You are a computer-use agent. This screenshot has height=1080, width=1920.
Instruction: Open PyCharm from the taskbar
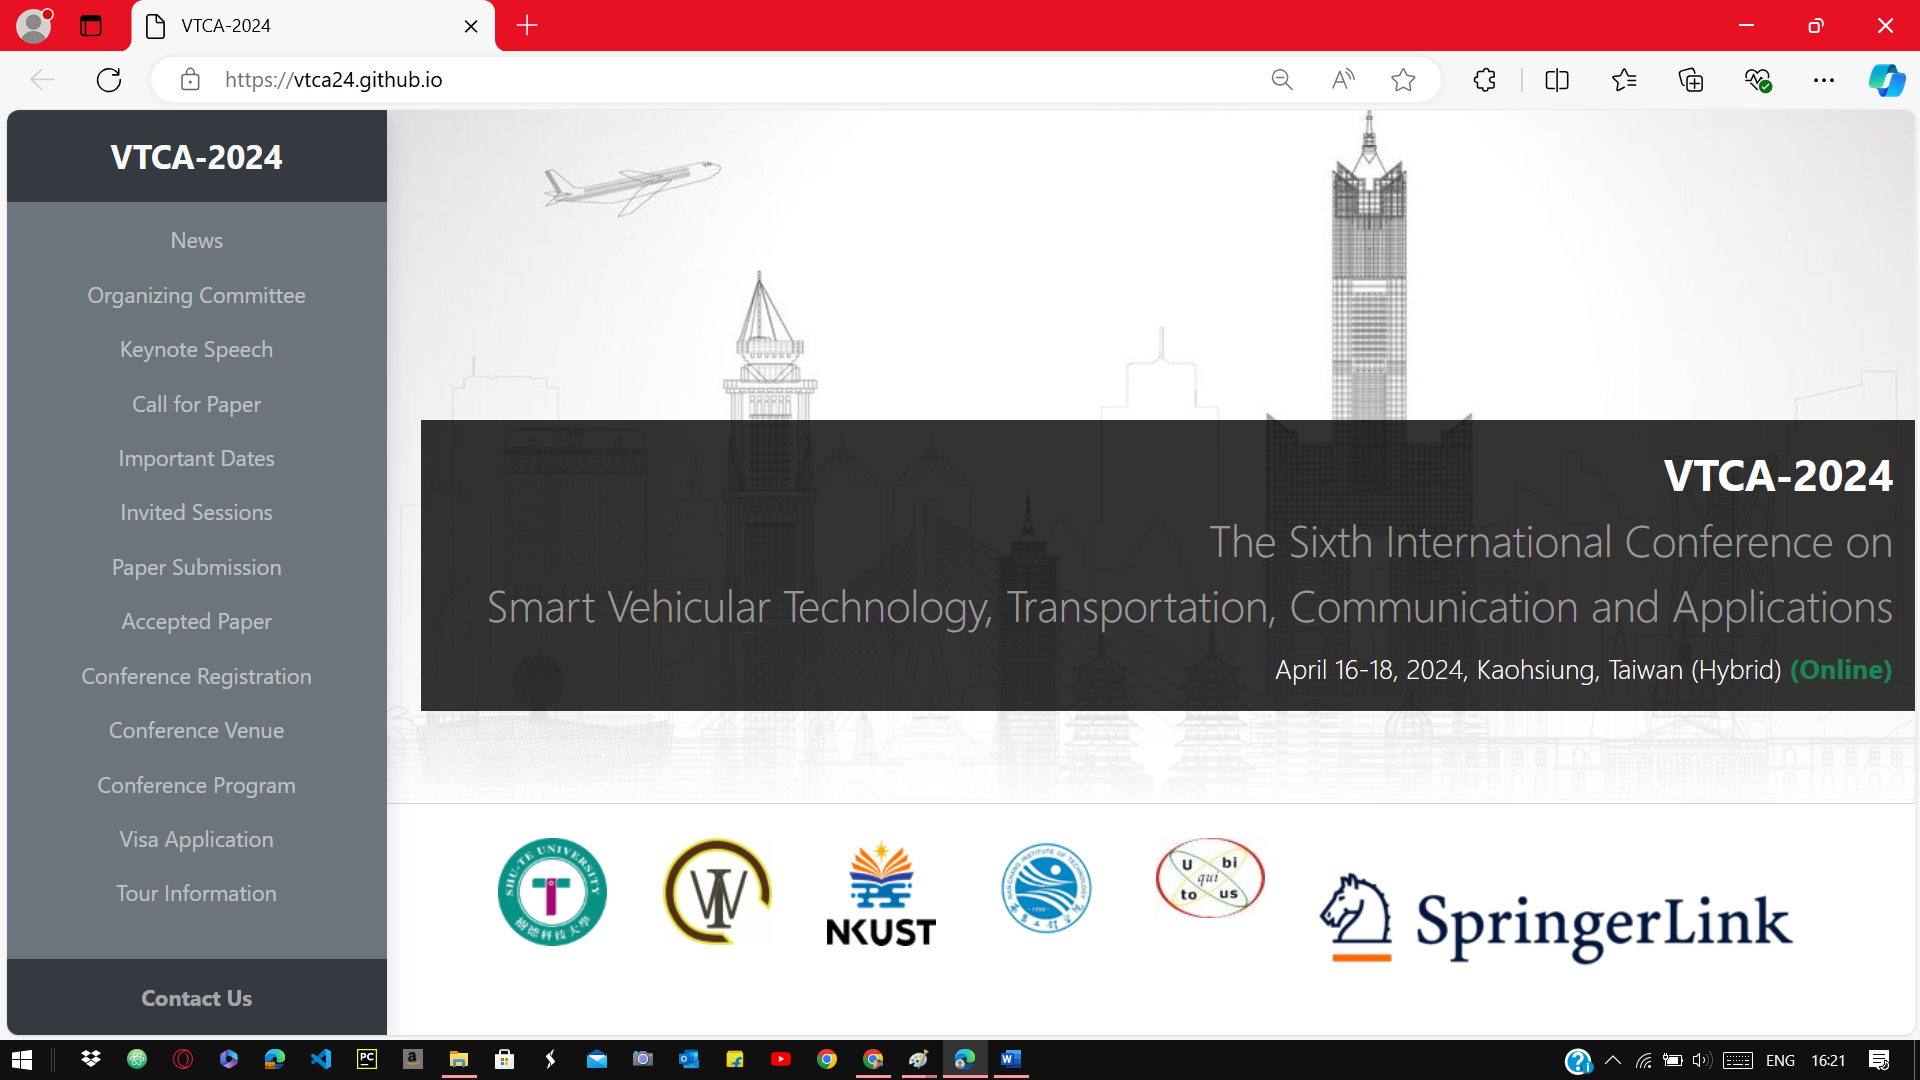[x=367, y=1059]
